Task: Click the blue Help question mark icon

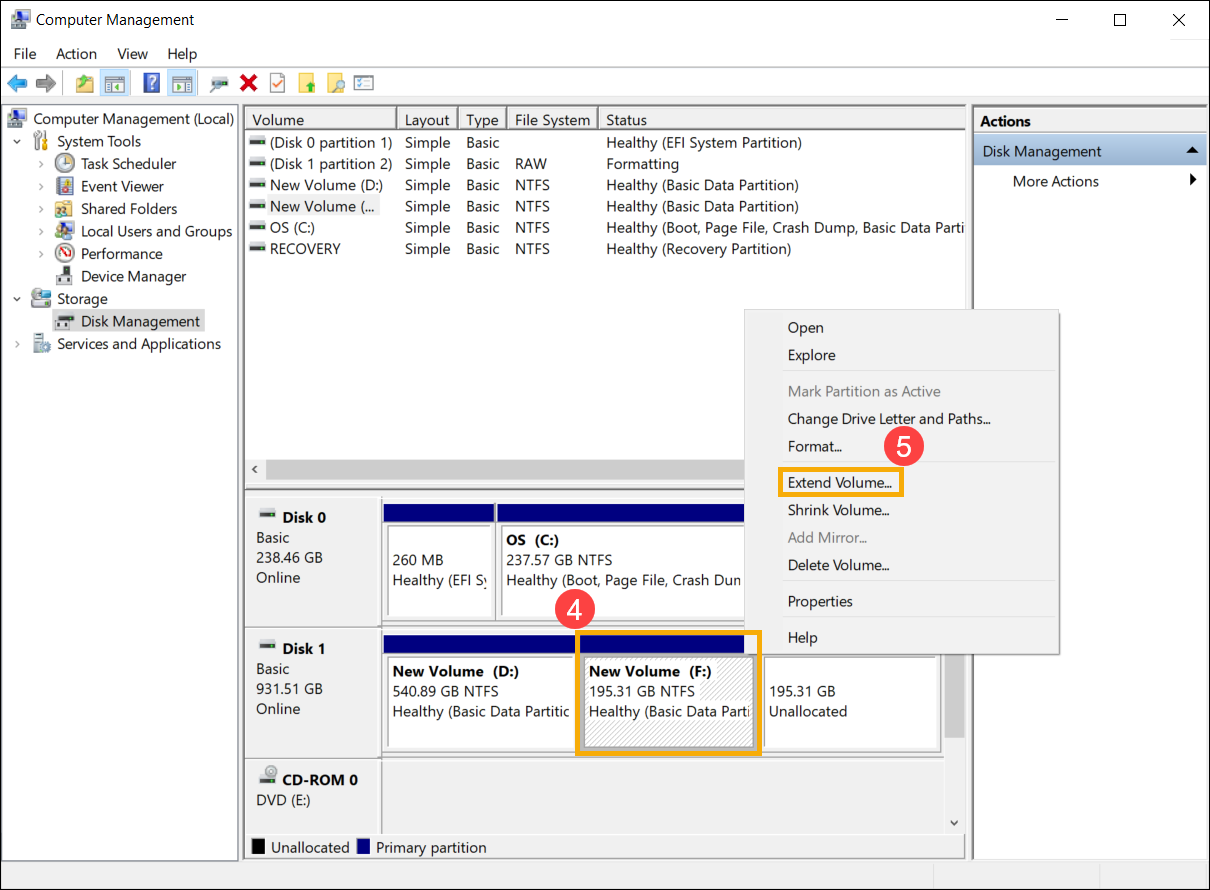Action: [151, 84]
